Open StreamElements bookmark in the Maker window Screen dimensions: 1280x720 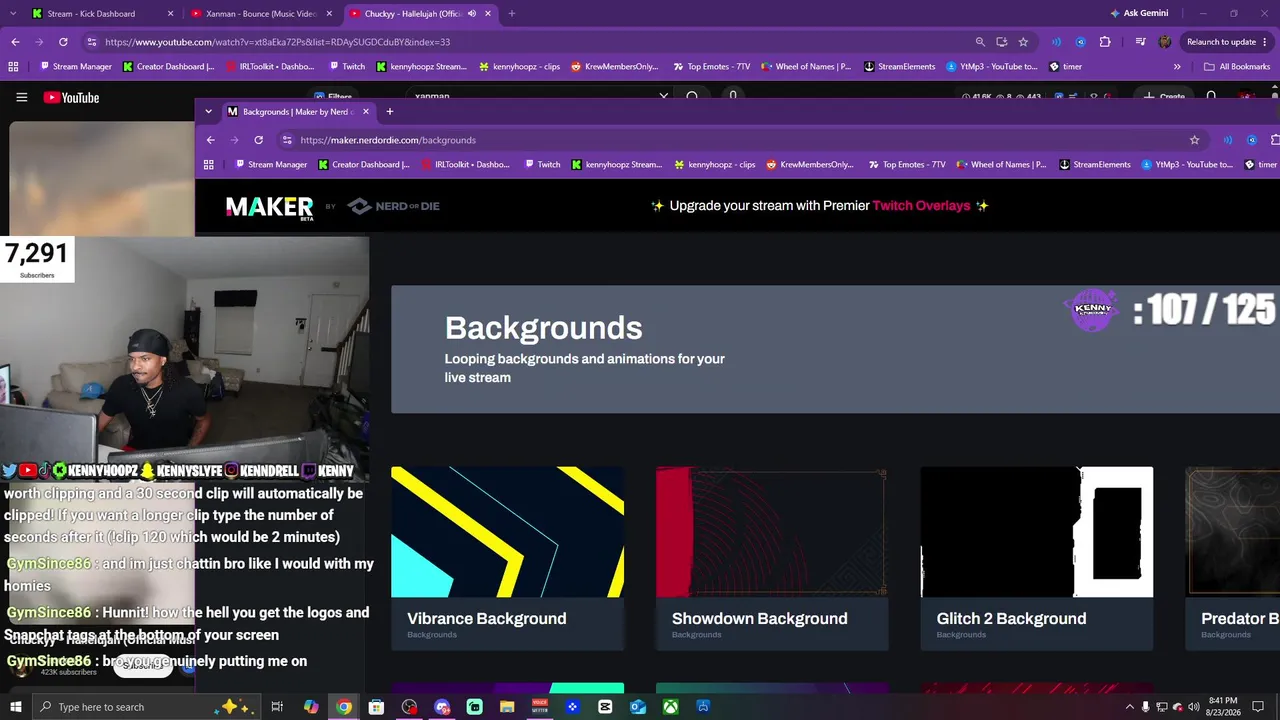[1097, 165]
